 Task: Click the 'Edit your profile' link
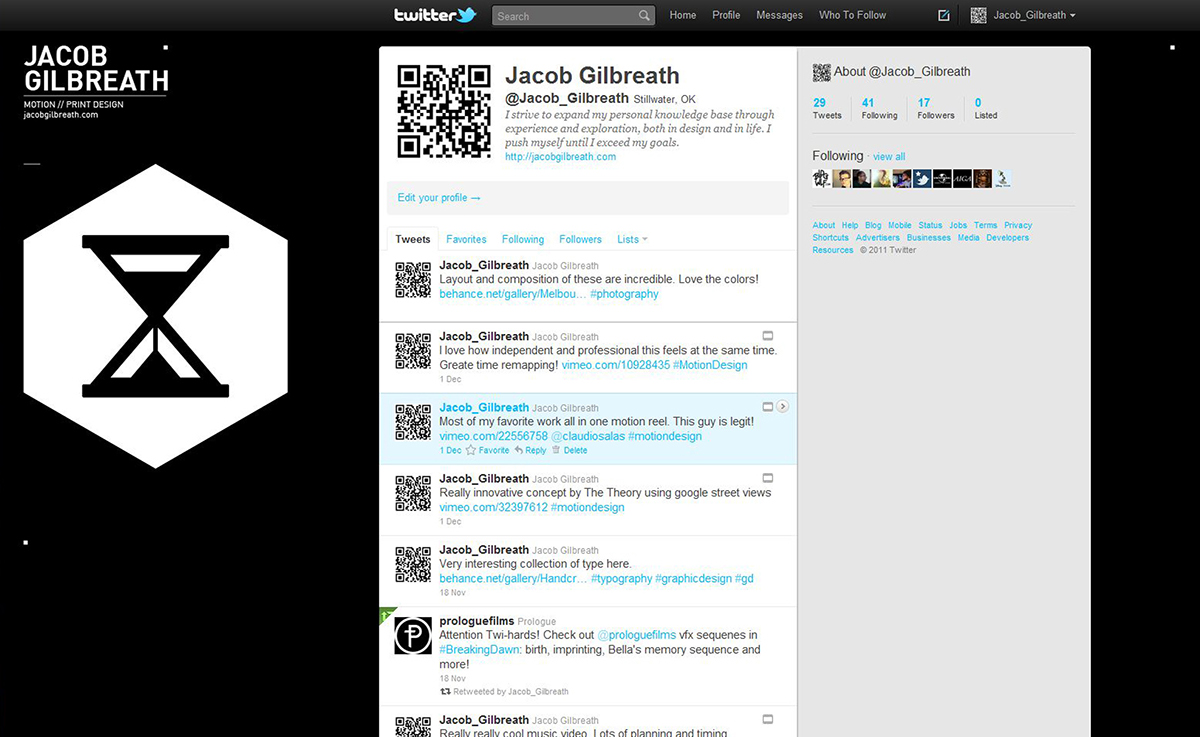coord(439,198)
